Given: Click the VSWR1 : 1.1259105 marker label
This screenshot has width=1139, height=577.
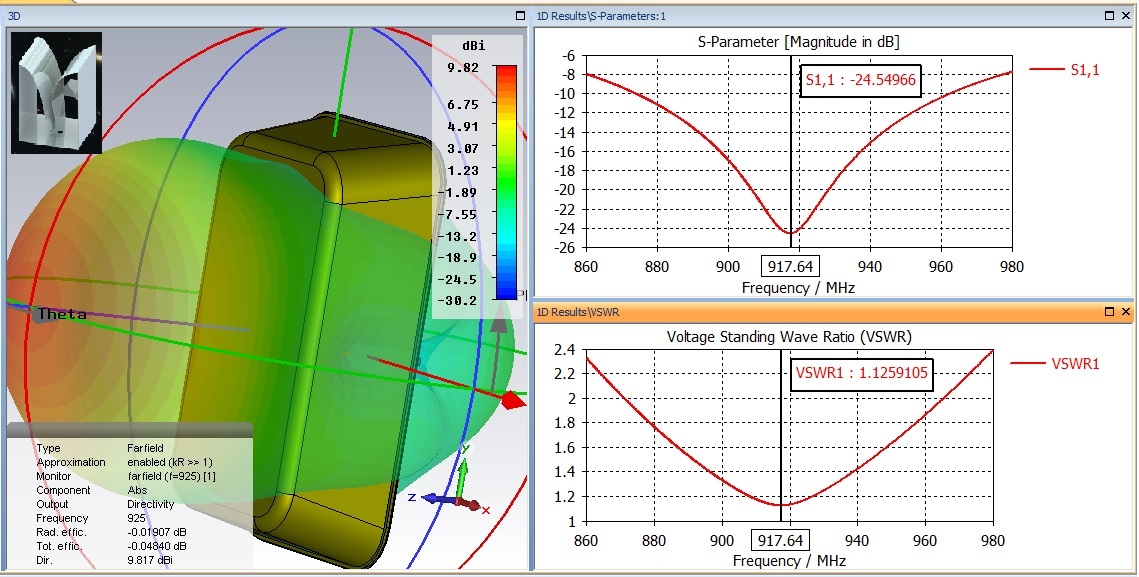Looking at the screenshot, I should tap(861, 374).
